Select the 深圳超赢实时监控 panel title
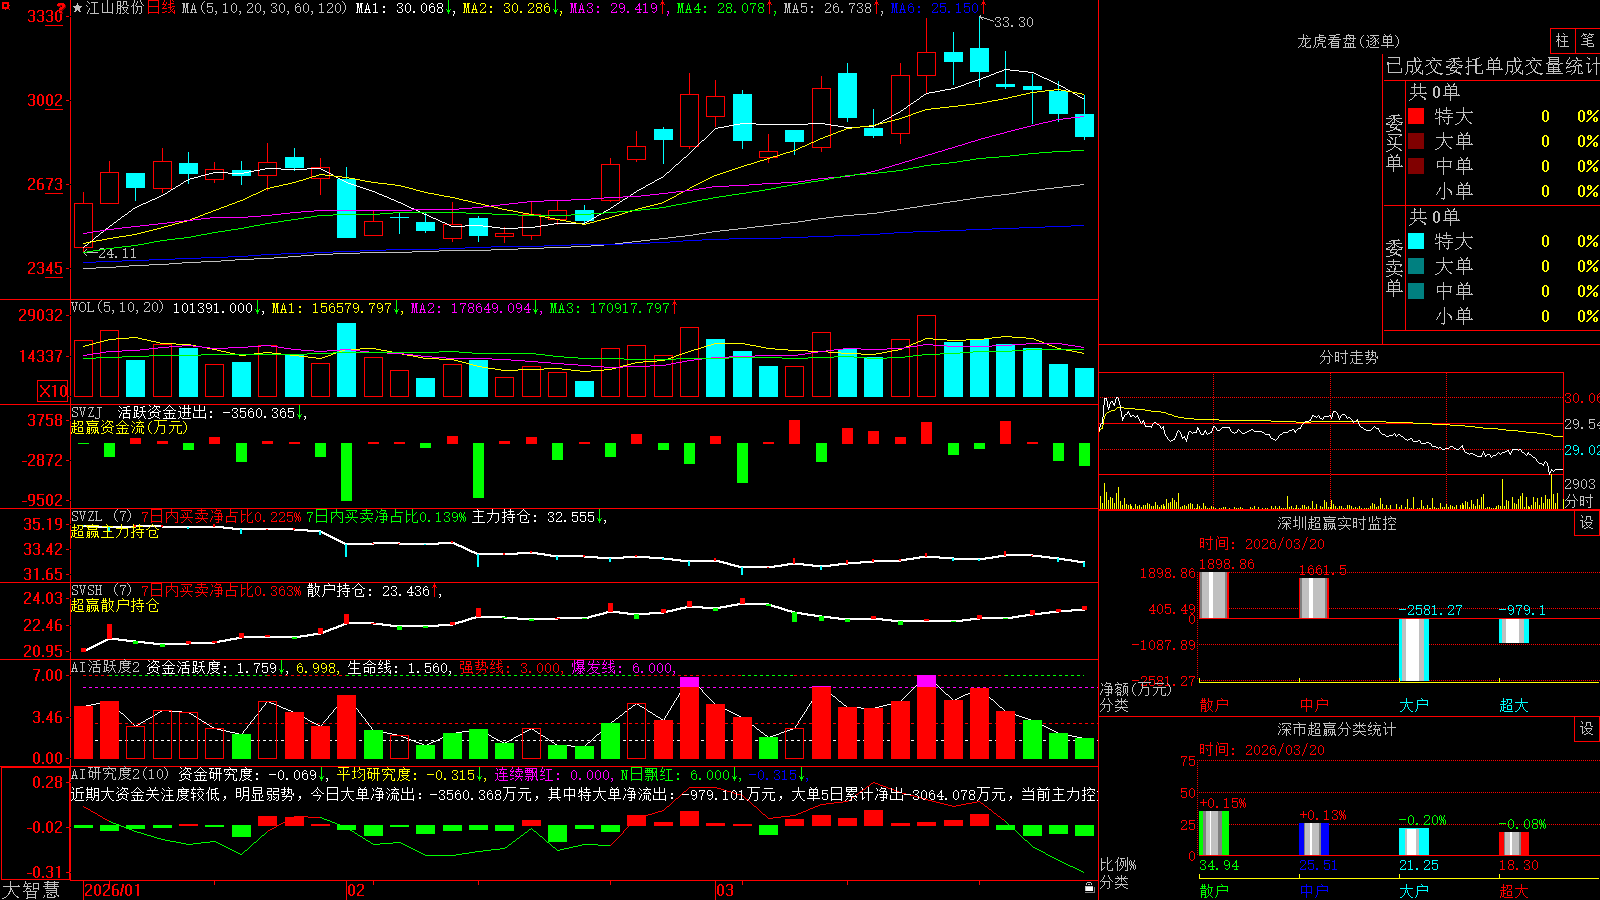 pos(1336,523)
